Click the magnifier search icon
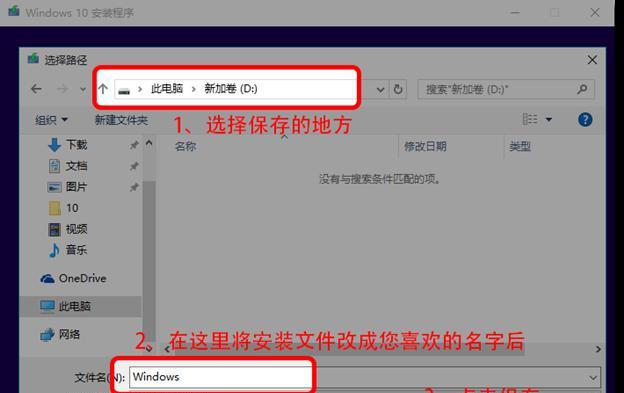624x393 pixels. (x=582, y=89)
